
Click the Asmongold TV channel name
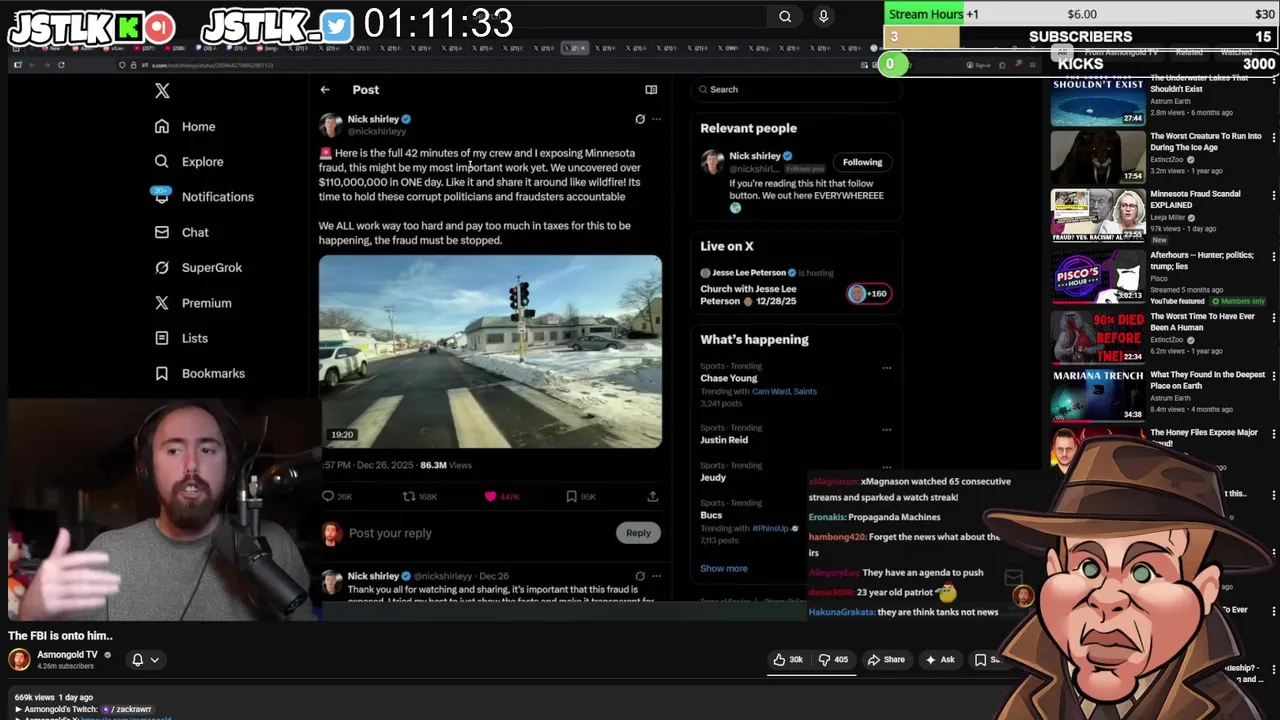tap(67, 655)
